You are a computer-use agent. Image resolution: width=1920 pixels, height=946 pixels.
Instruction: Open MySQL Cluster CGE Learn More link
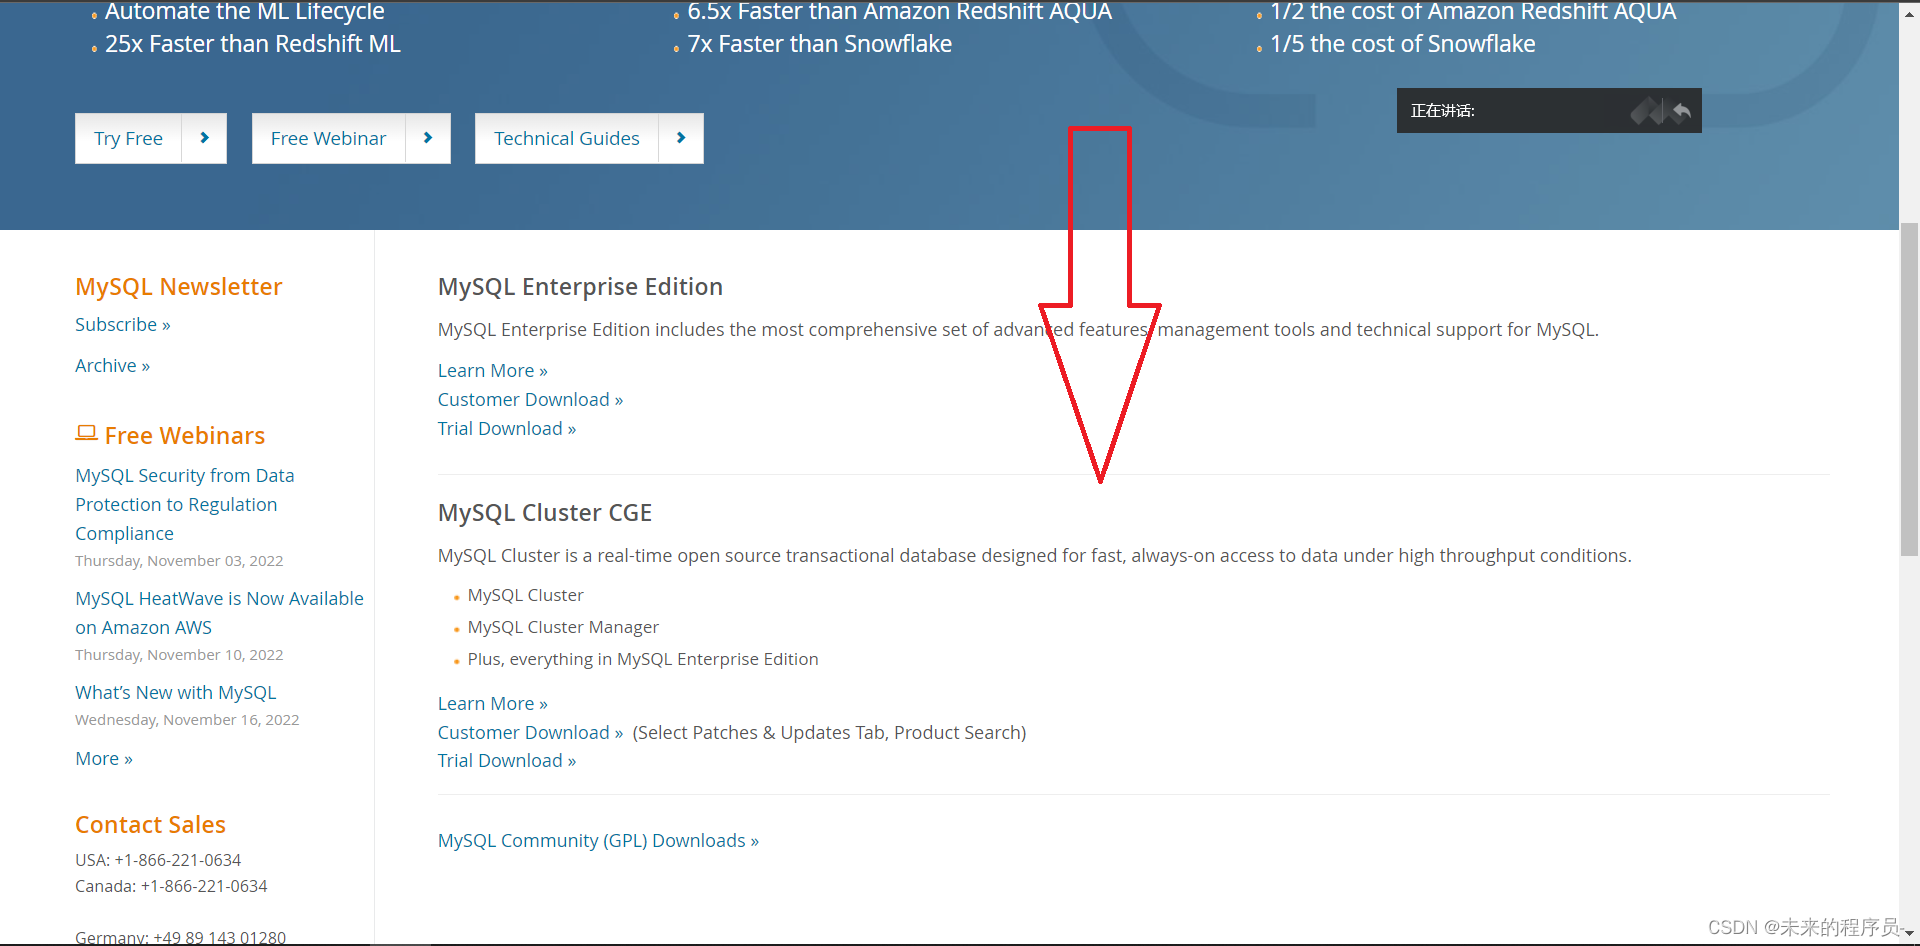point(493,704)
